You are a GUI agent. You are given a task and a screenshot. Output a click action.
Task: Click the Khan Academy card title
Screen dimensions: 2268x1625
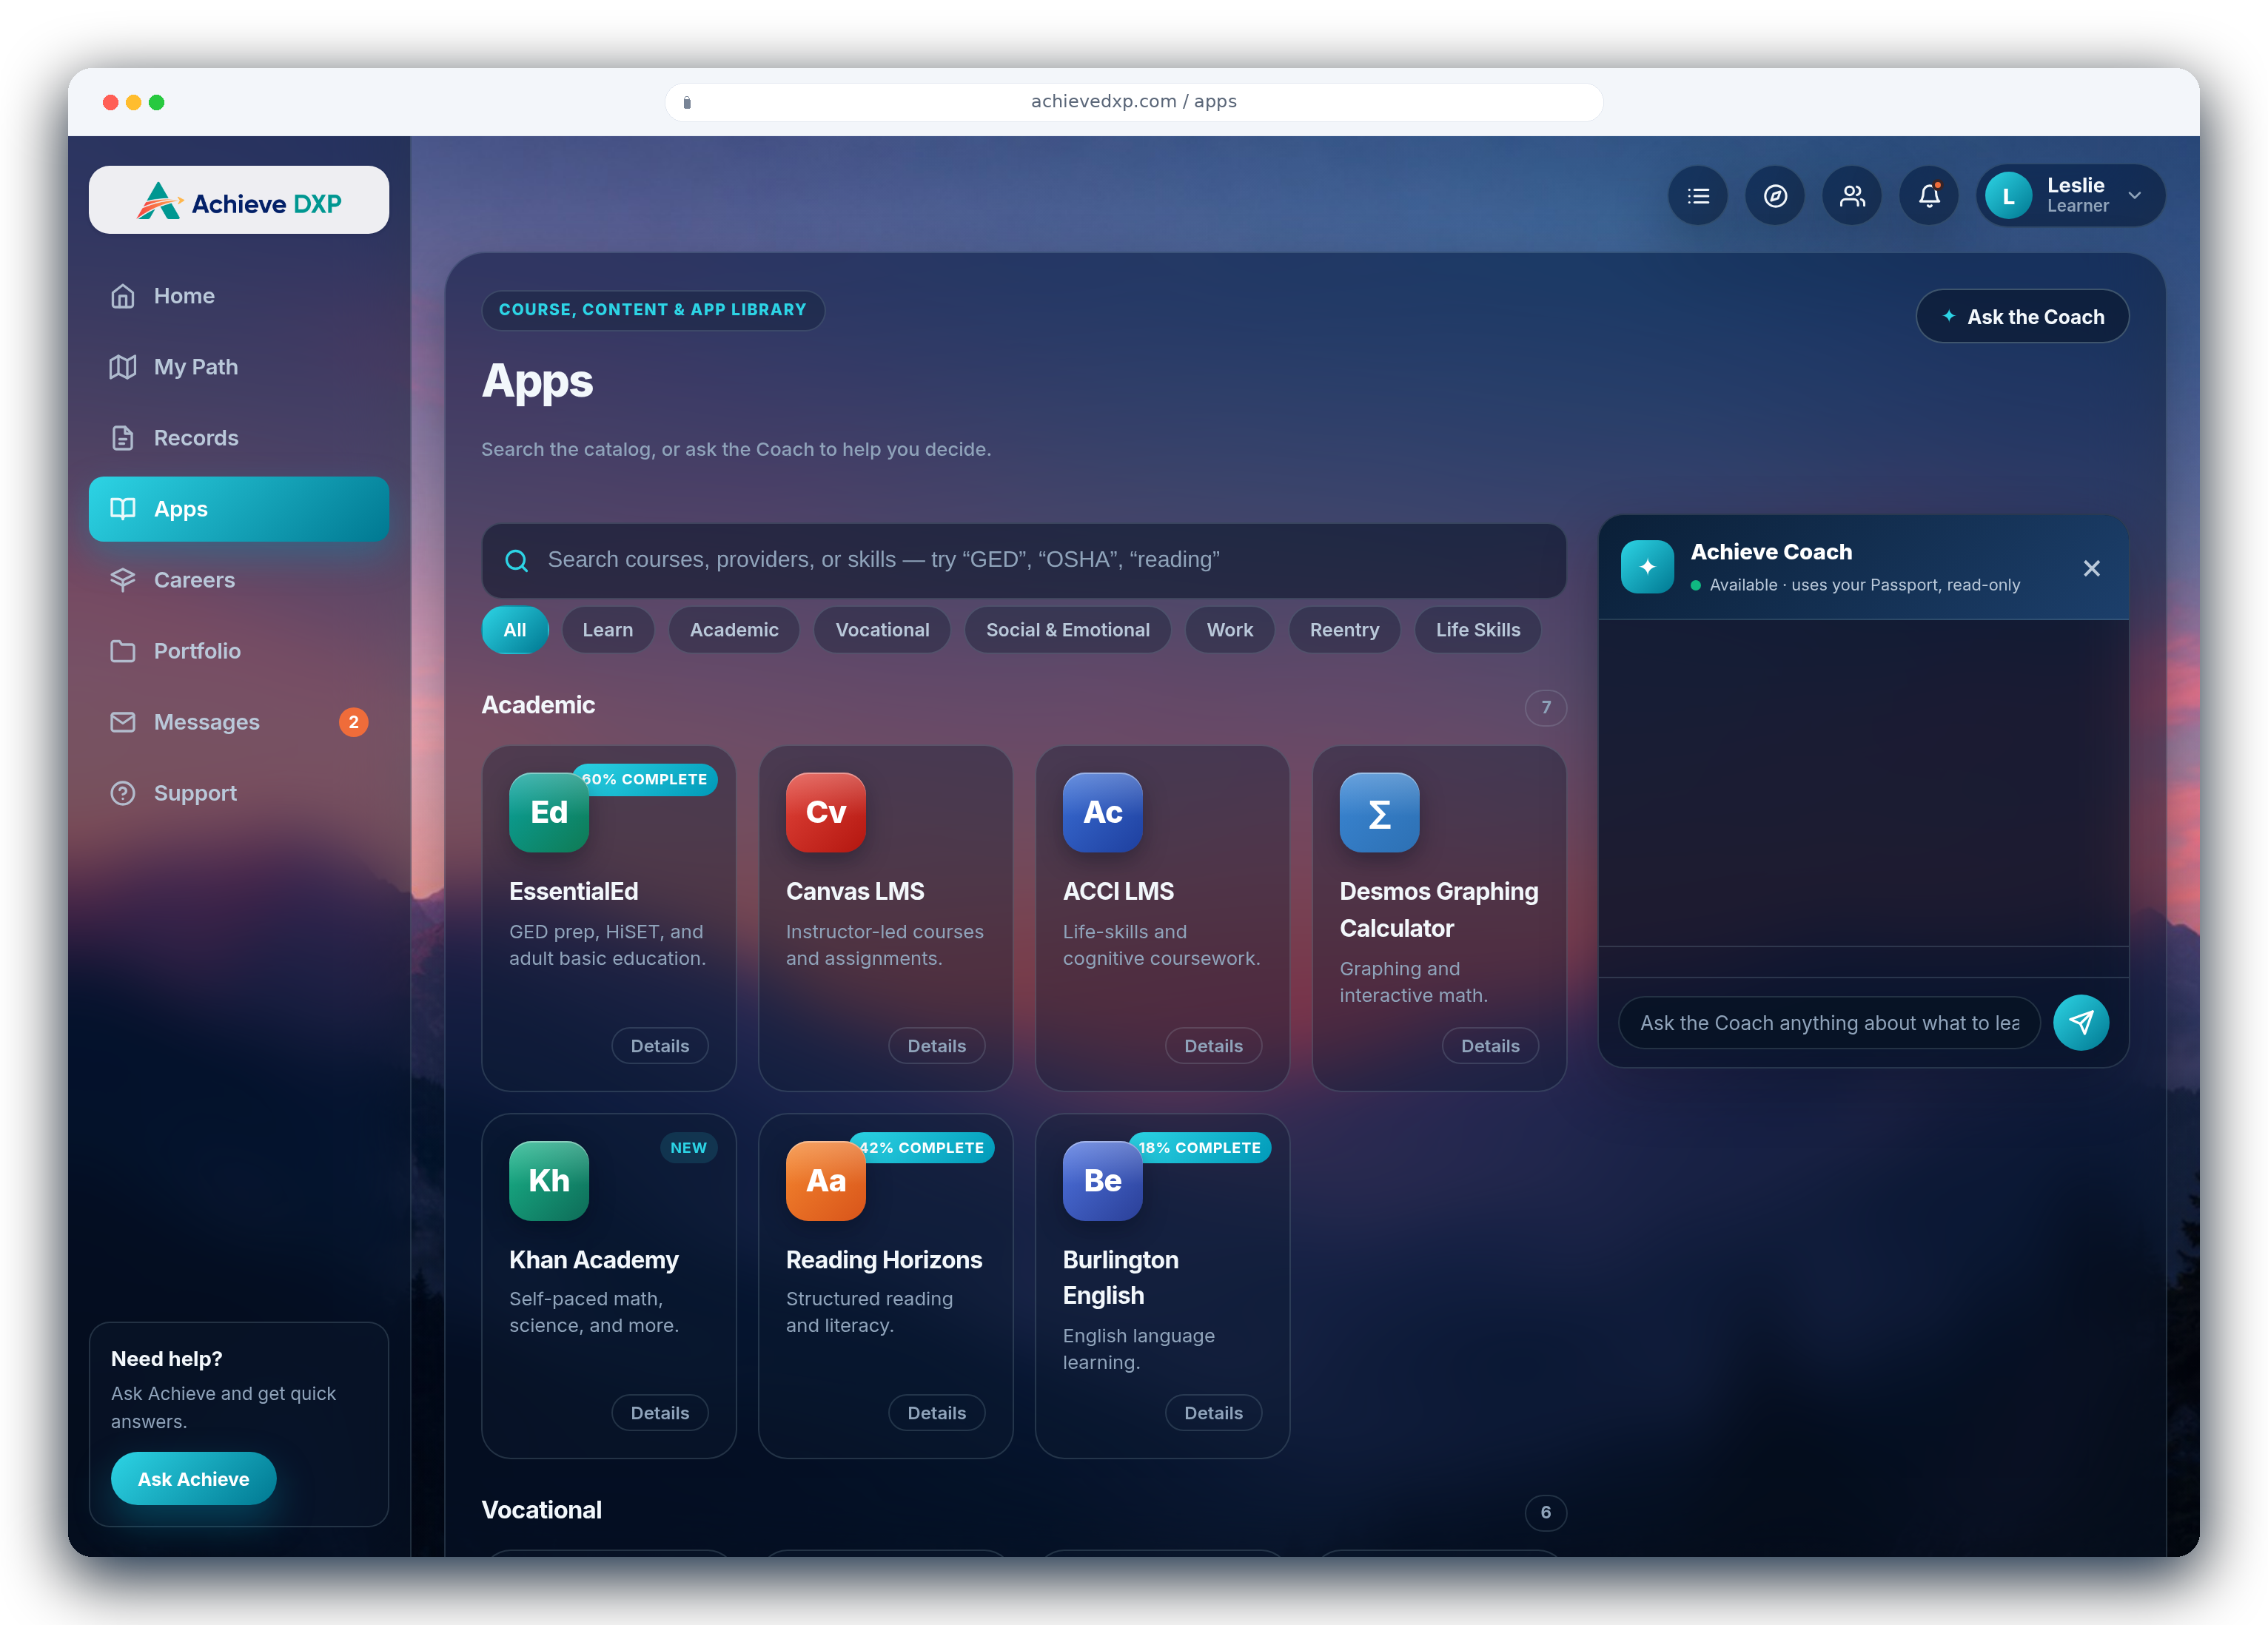(x=594, y=1260)
